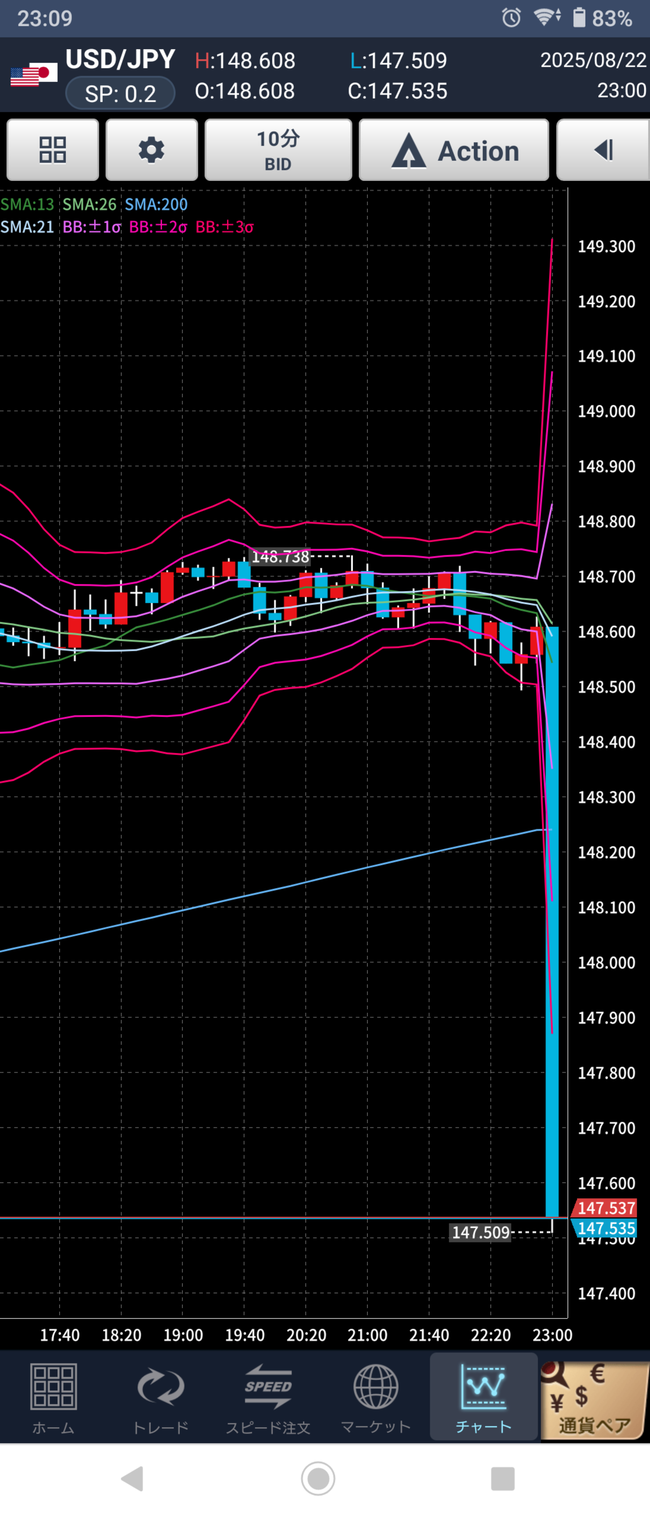The image size is (650, 1518).
Task: Tap the battery 83% indicator
Action: tap(601, 18)
